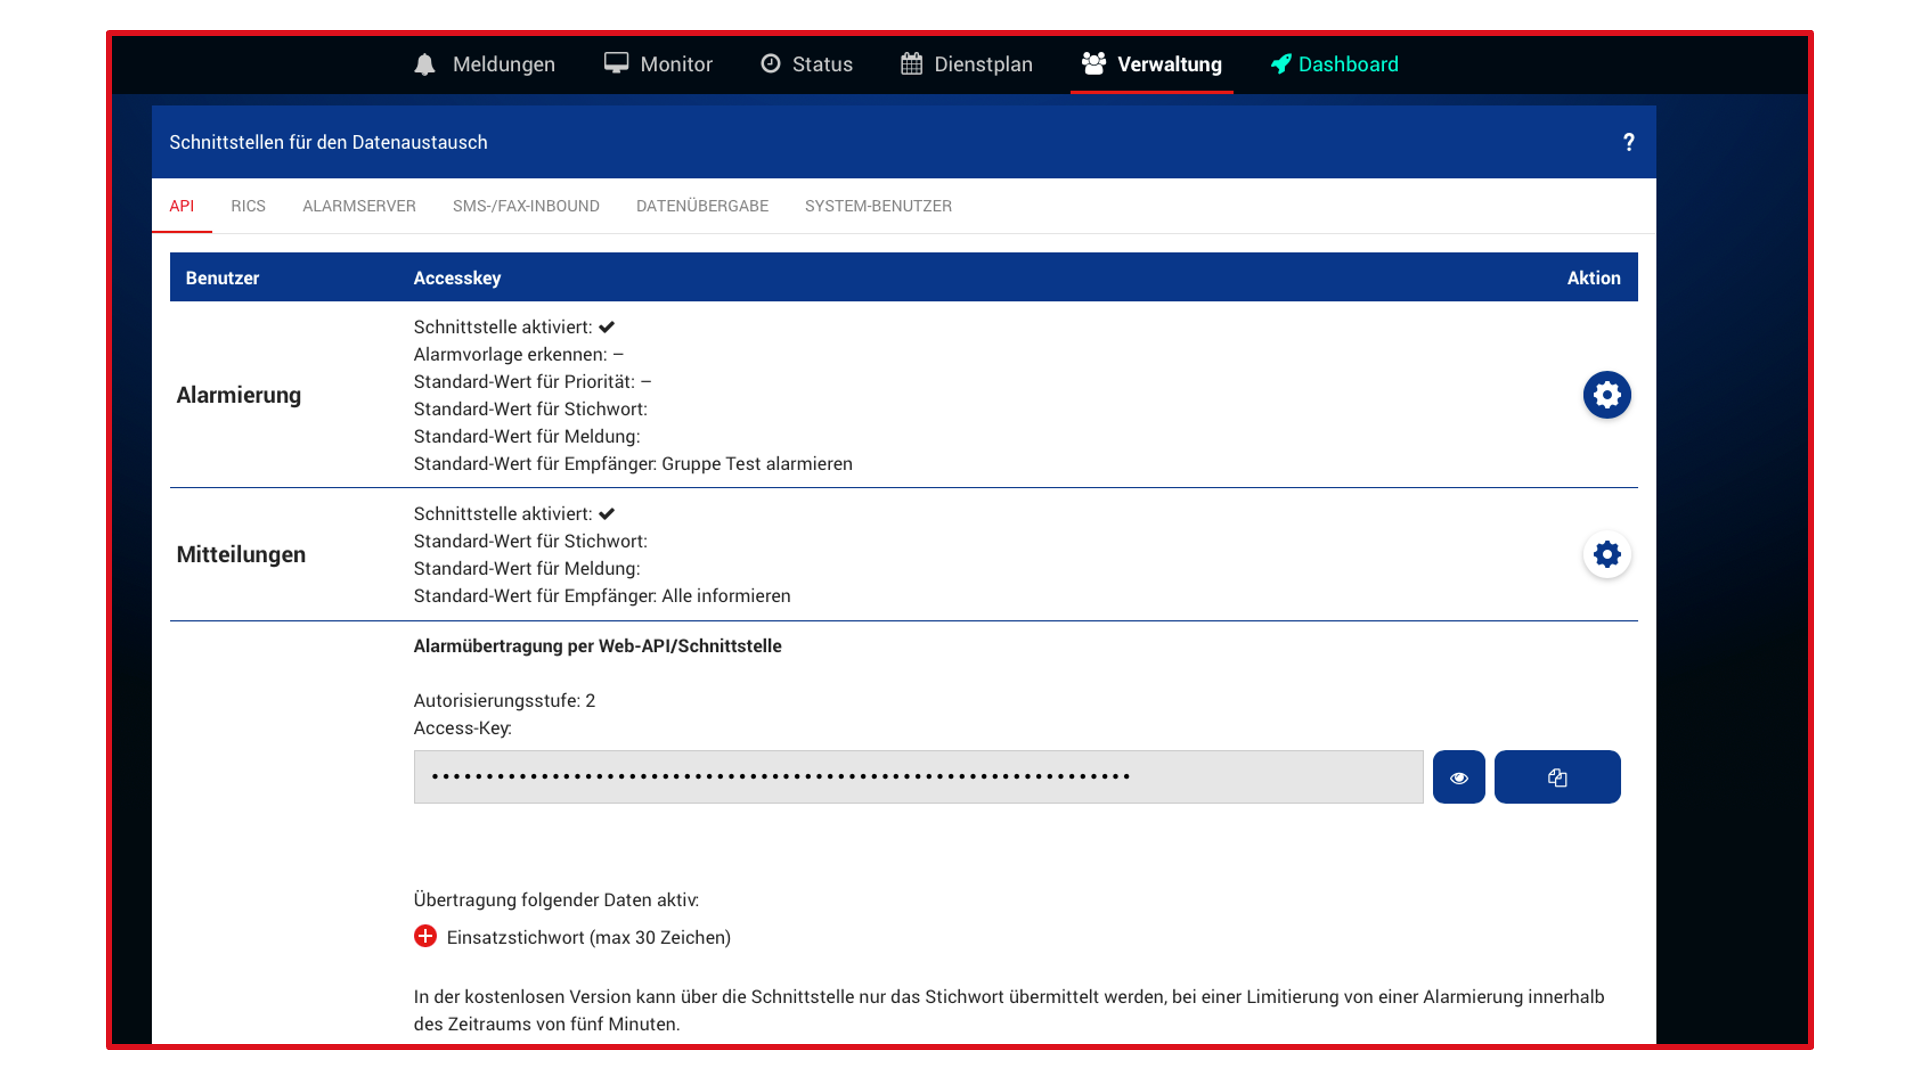Click 'Standard-Wert für Priorität' line
The width and height of the screenshot is (1920, 1080).
532,381
